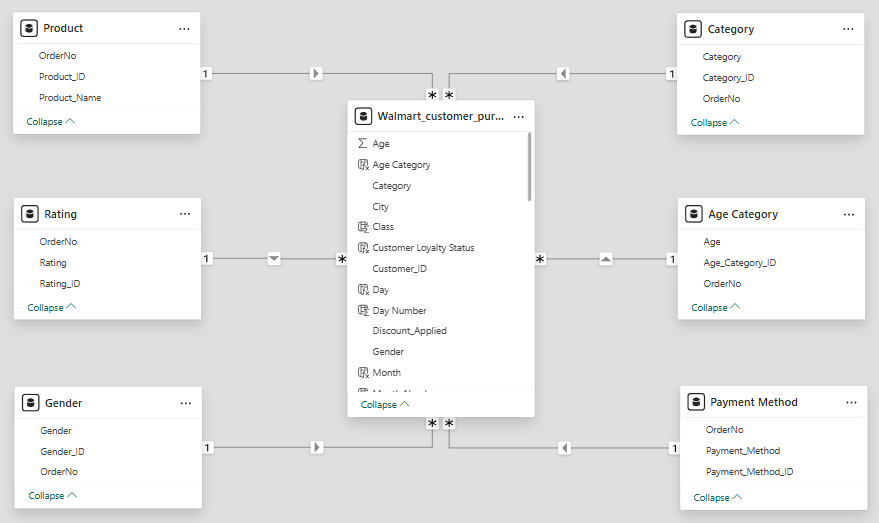Collapse the Gender table card
The height and width of the screenshot is (523, 879).
pyautogui.click(x=53, y=496)
